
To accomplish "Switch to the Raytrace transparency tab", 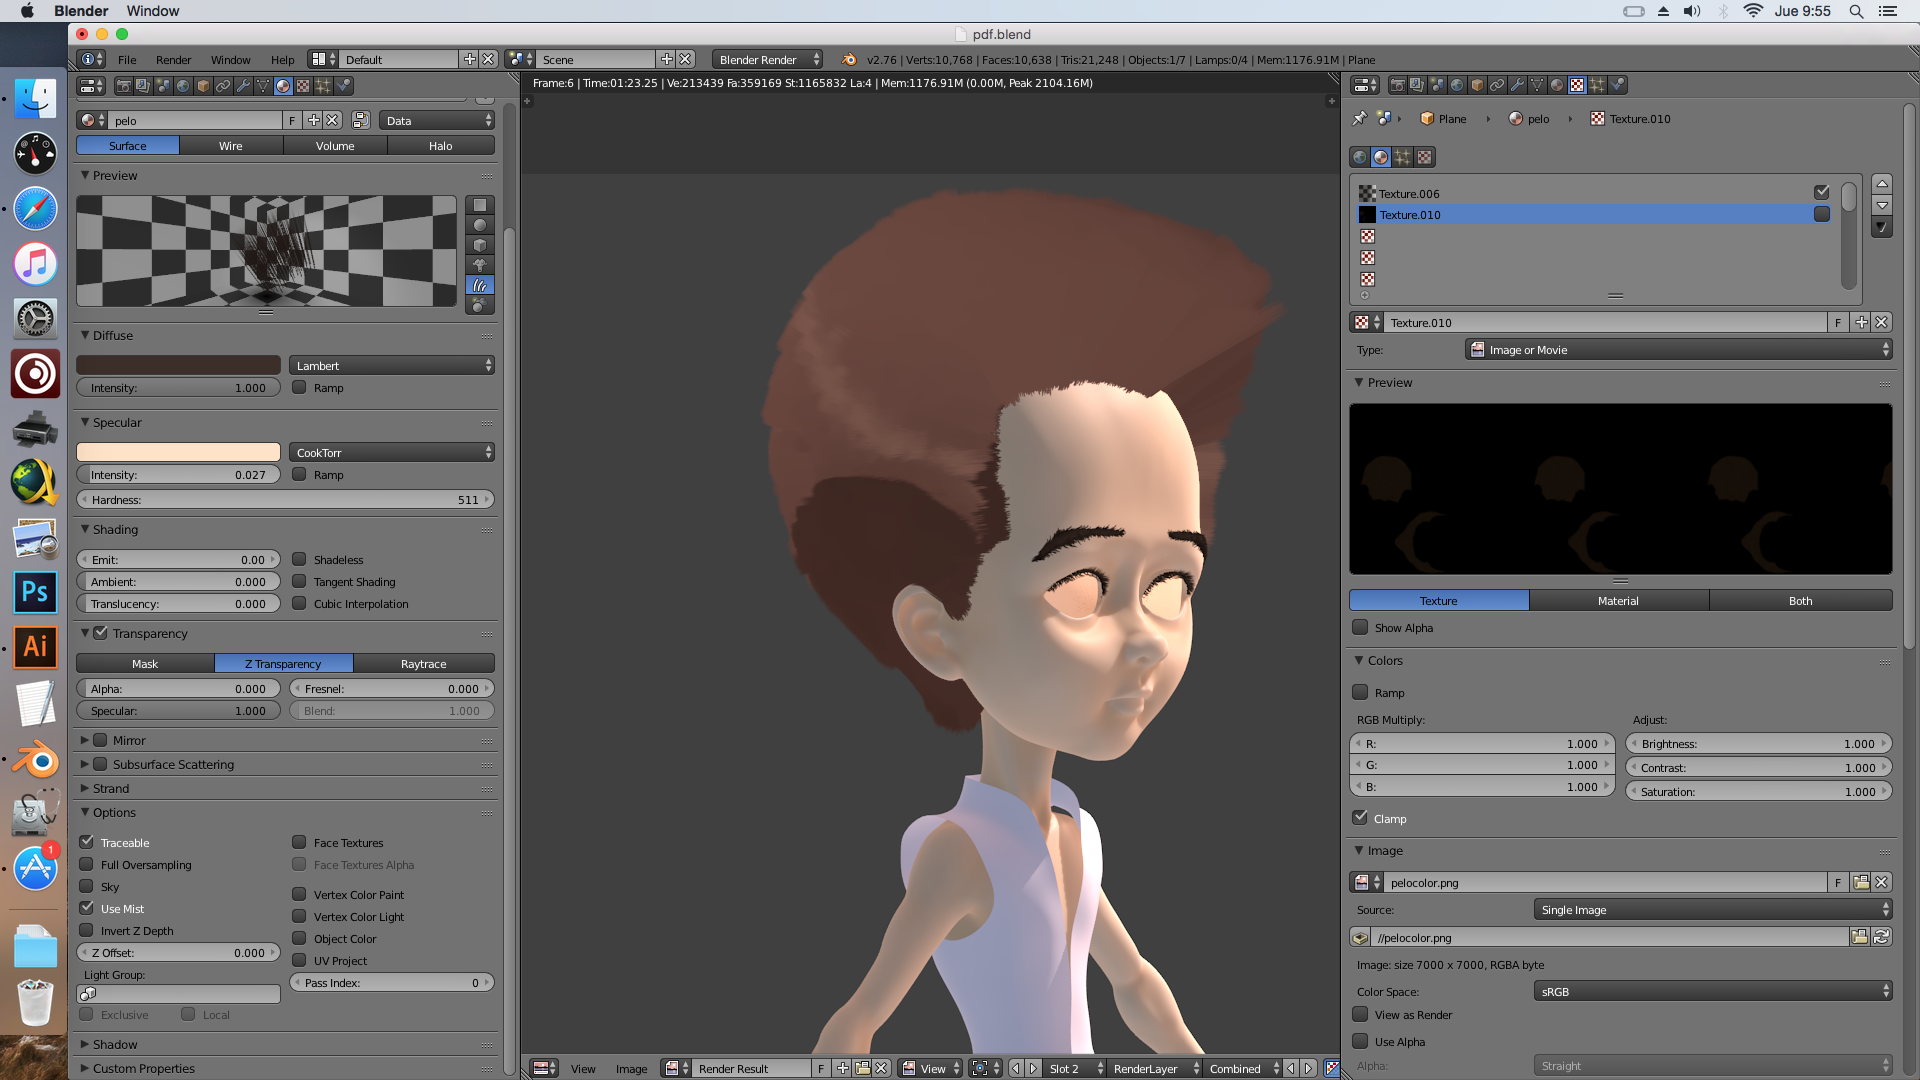I will click(423, 663).
